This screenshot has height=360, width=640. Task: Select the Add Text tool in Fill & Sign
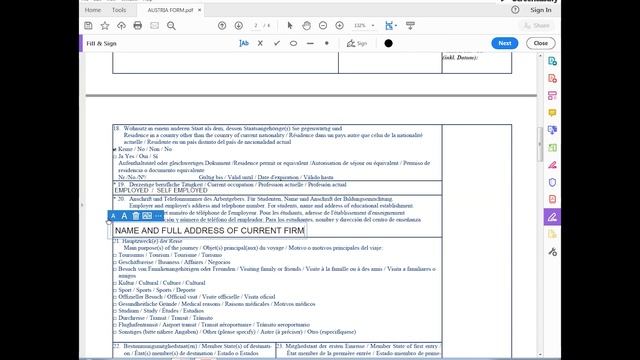tap(244, 43)
